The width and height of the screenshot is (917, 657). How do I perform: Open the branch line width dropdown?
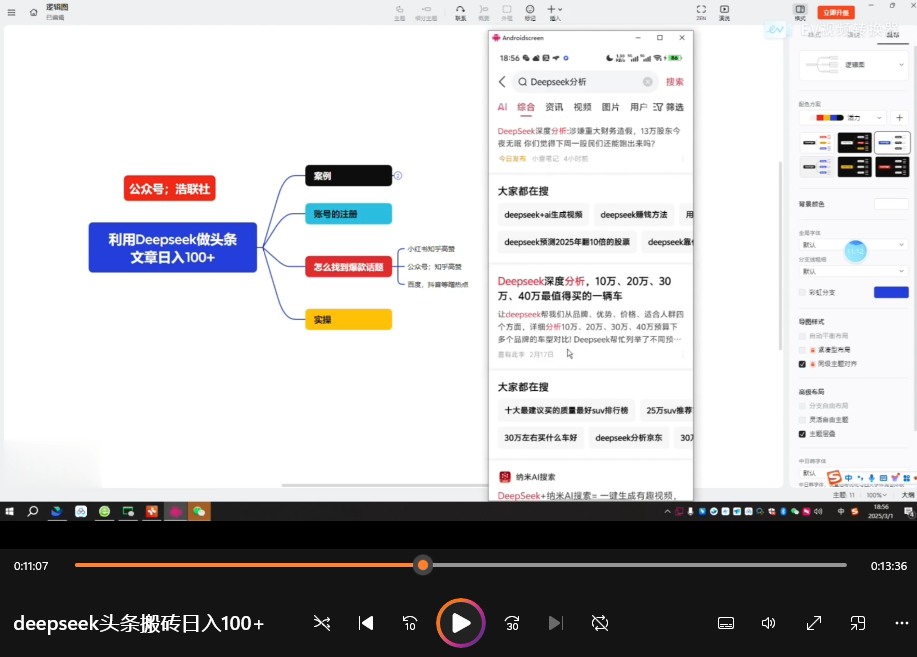pyautogui.click(x=853, y=271)
